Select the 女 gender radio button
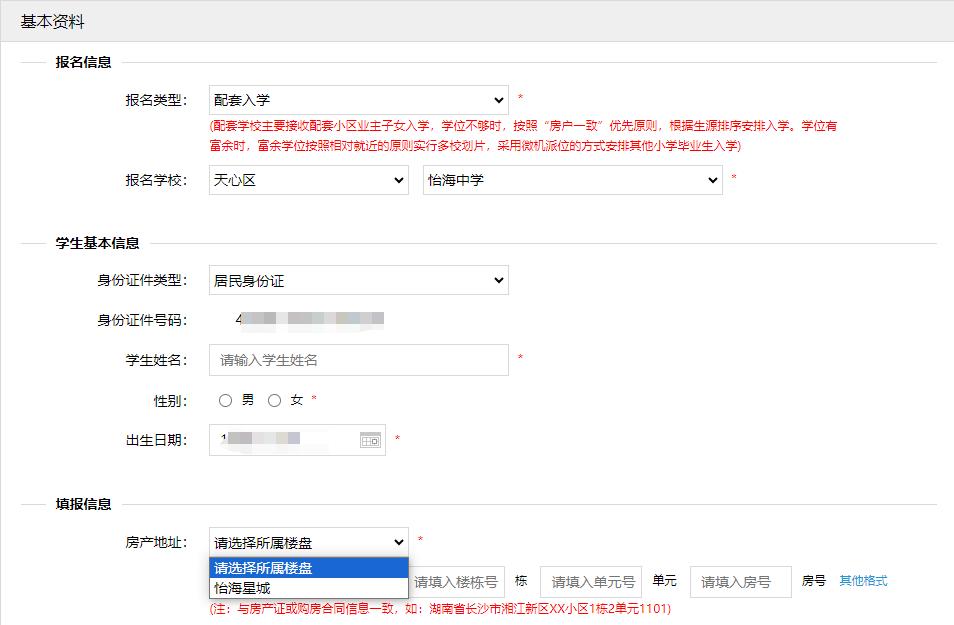The height and width of the screenshot is (625, 954). [x=275, y=400]
